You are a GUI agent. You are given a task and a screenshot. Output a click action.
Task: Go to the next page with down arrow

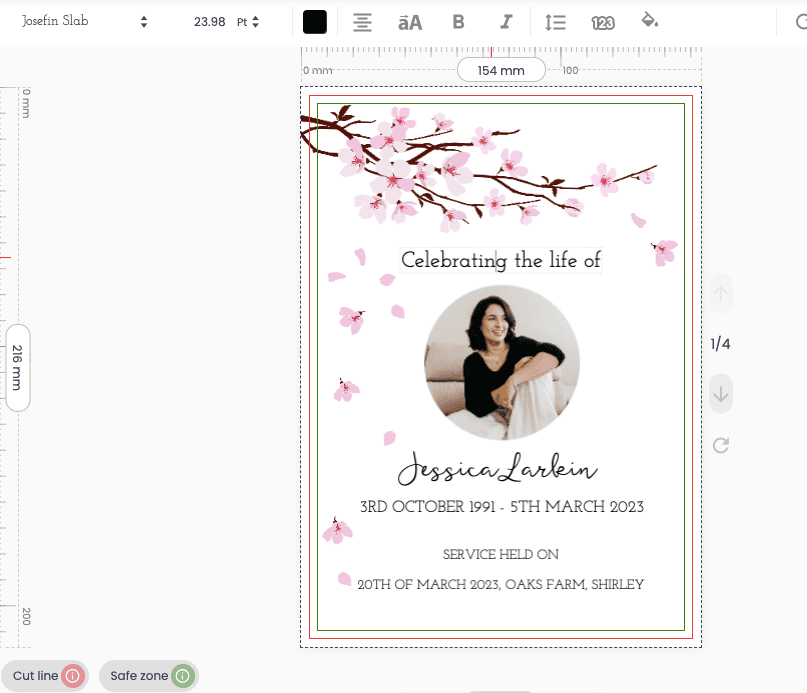click(720, 394)
